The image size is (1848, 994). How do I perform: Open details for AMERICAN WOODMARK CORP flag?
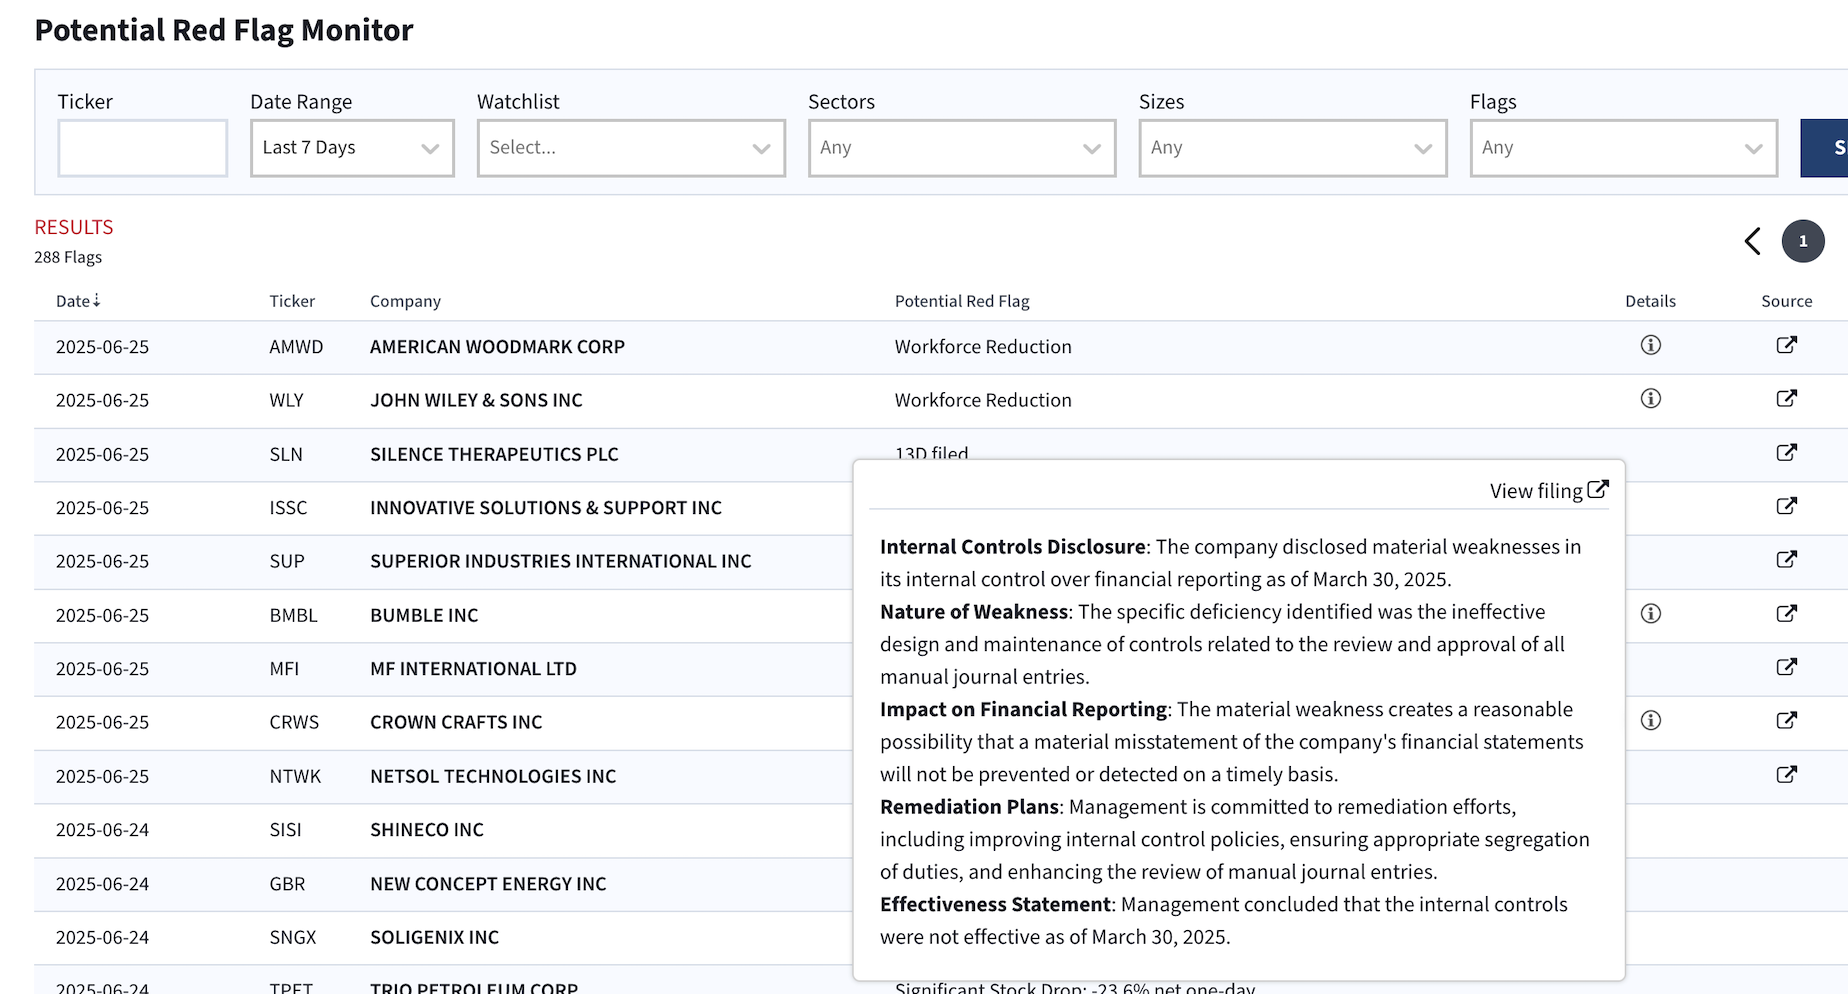(x=1650, y=345)
